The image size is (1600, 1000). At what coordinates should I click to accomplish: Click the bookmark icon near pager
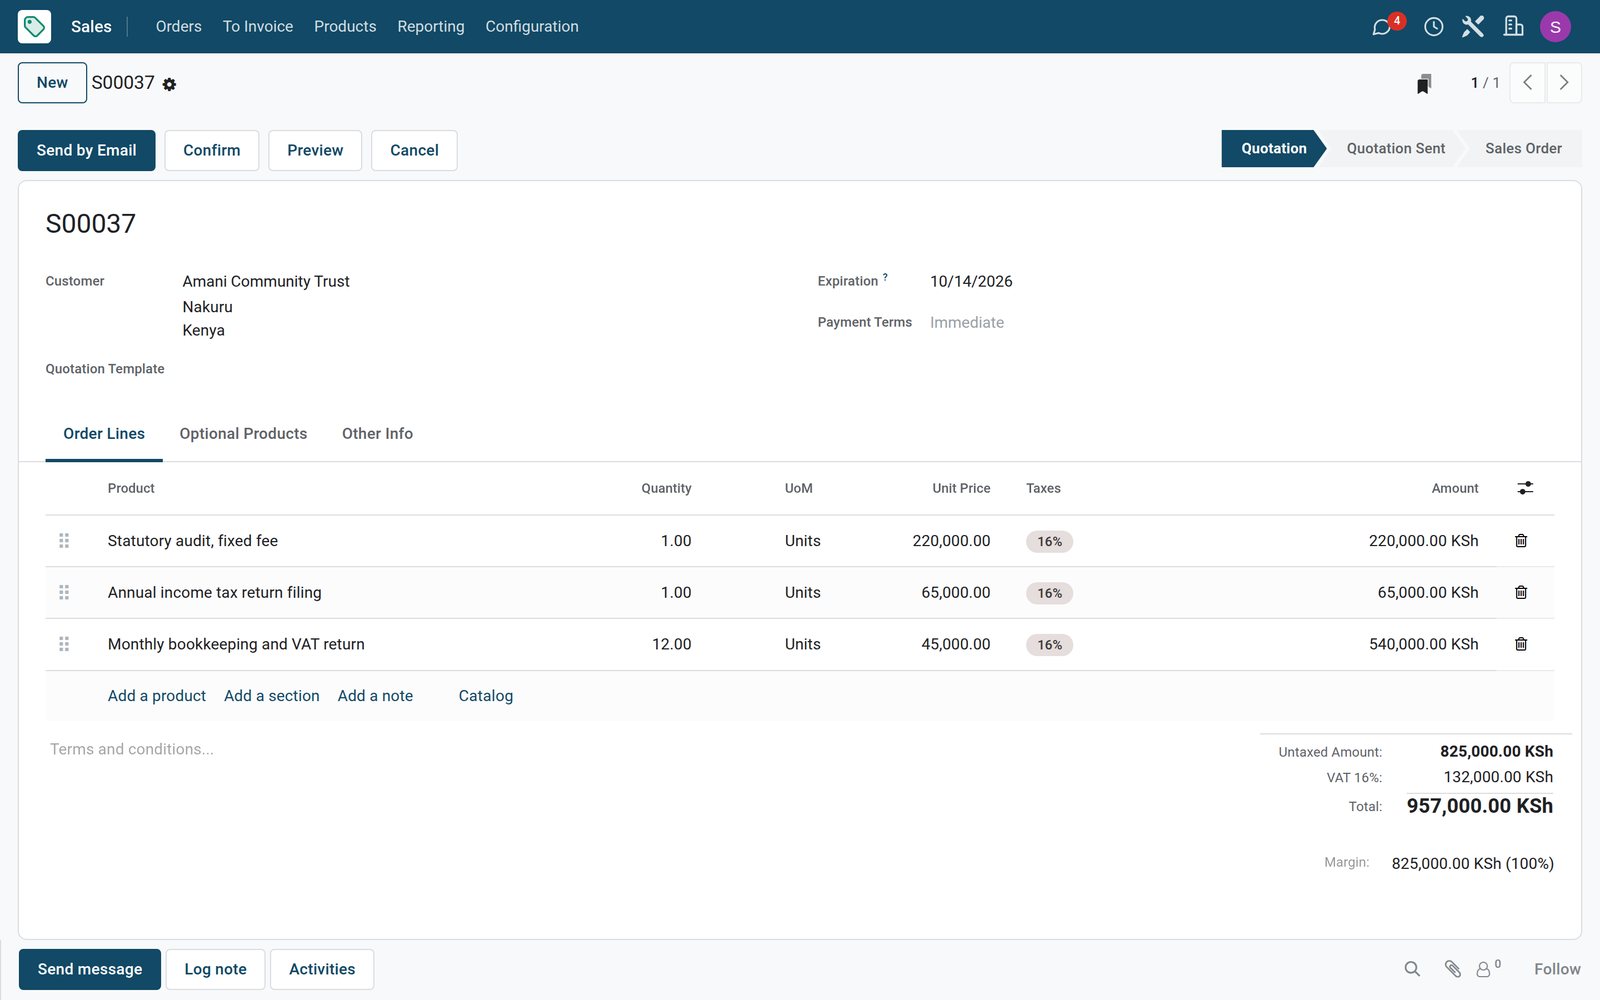click(x=1424, y=83)
